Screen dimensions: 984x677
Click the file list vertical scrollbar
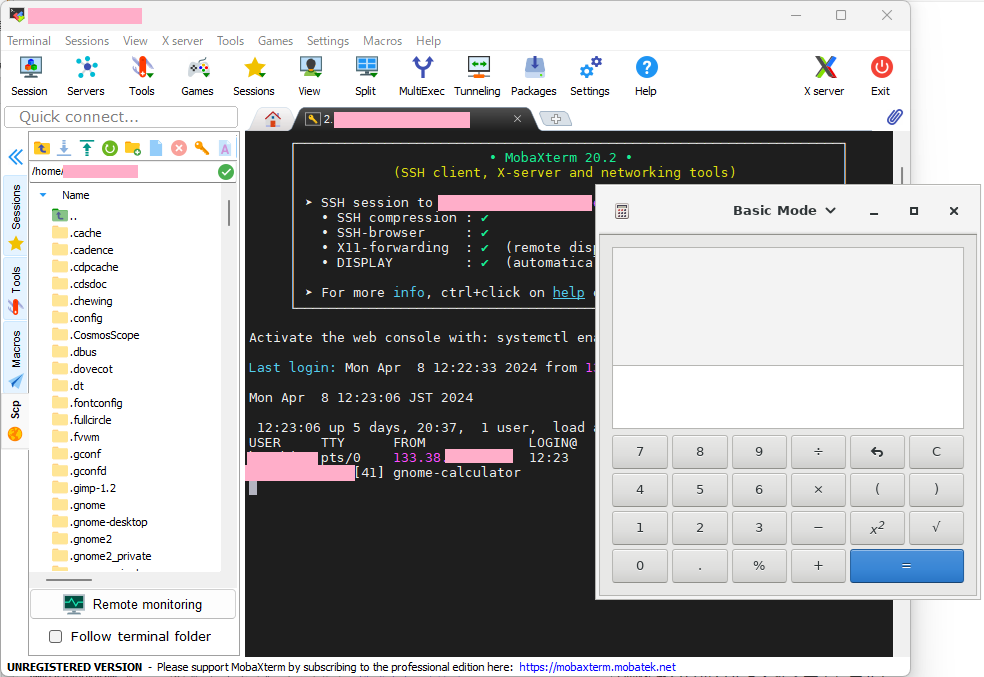tap(228, 213)
